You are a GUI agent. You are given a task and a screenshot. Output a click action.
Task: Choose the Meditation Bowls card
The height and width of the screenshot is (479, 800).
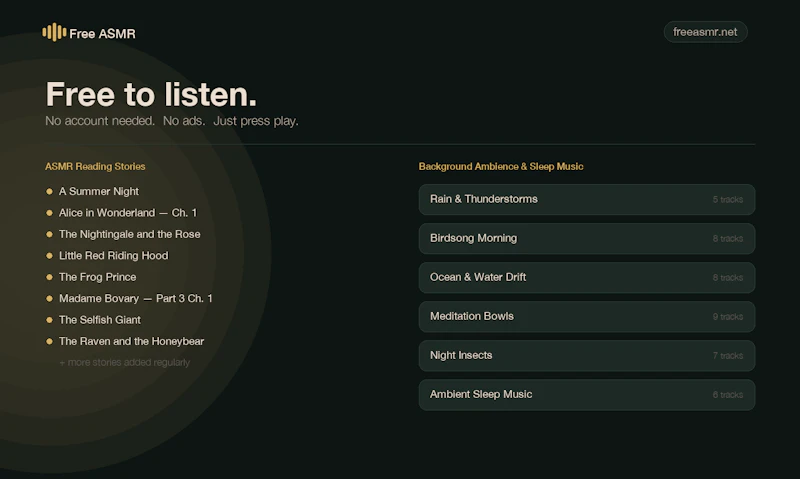tap(587, 316)
